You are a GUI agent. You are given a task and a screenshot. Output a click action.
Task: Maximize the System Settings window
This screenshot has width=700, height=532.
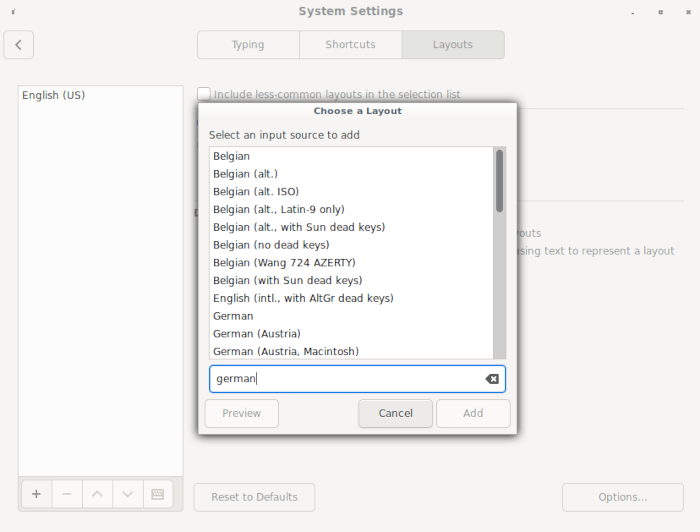coord(661,12)
